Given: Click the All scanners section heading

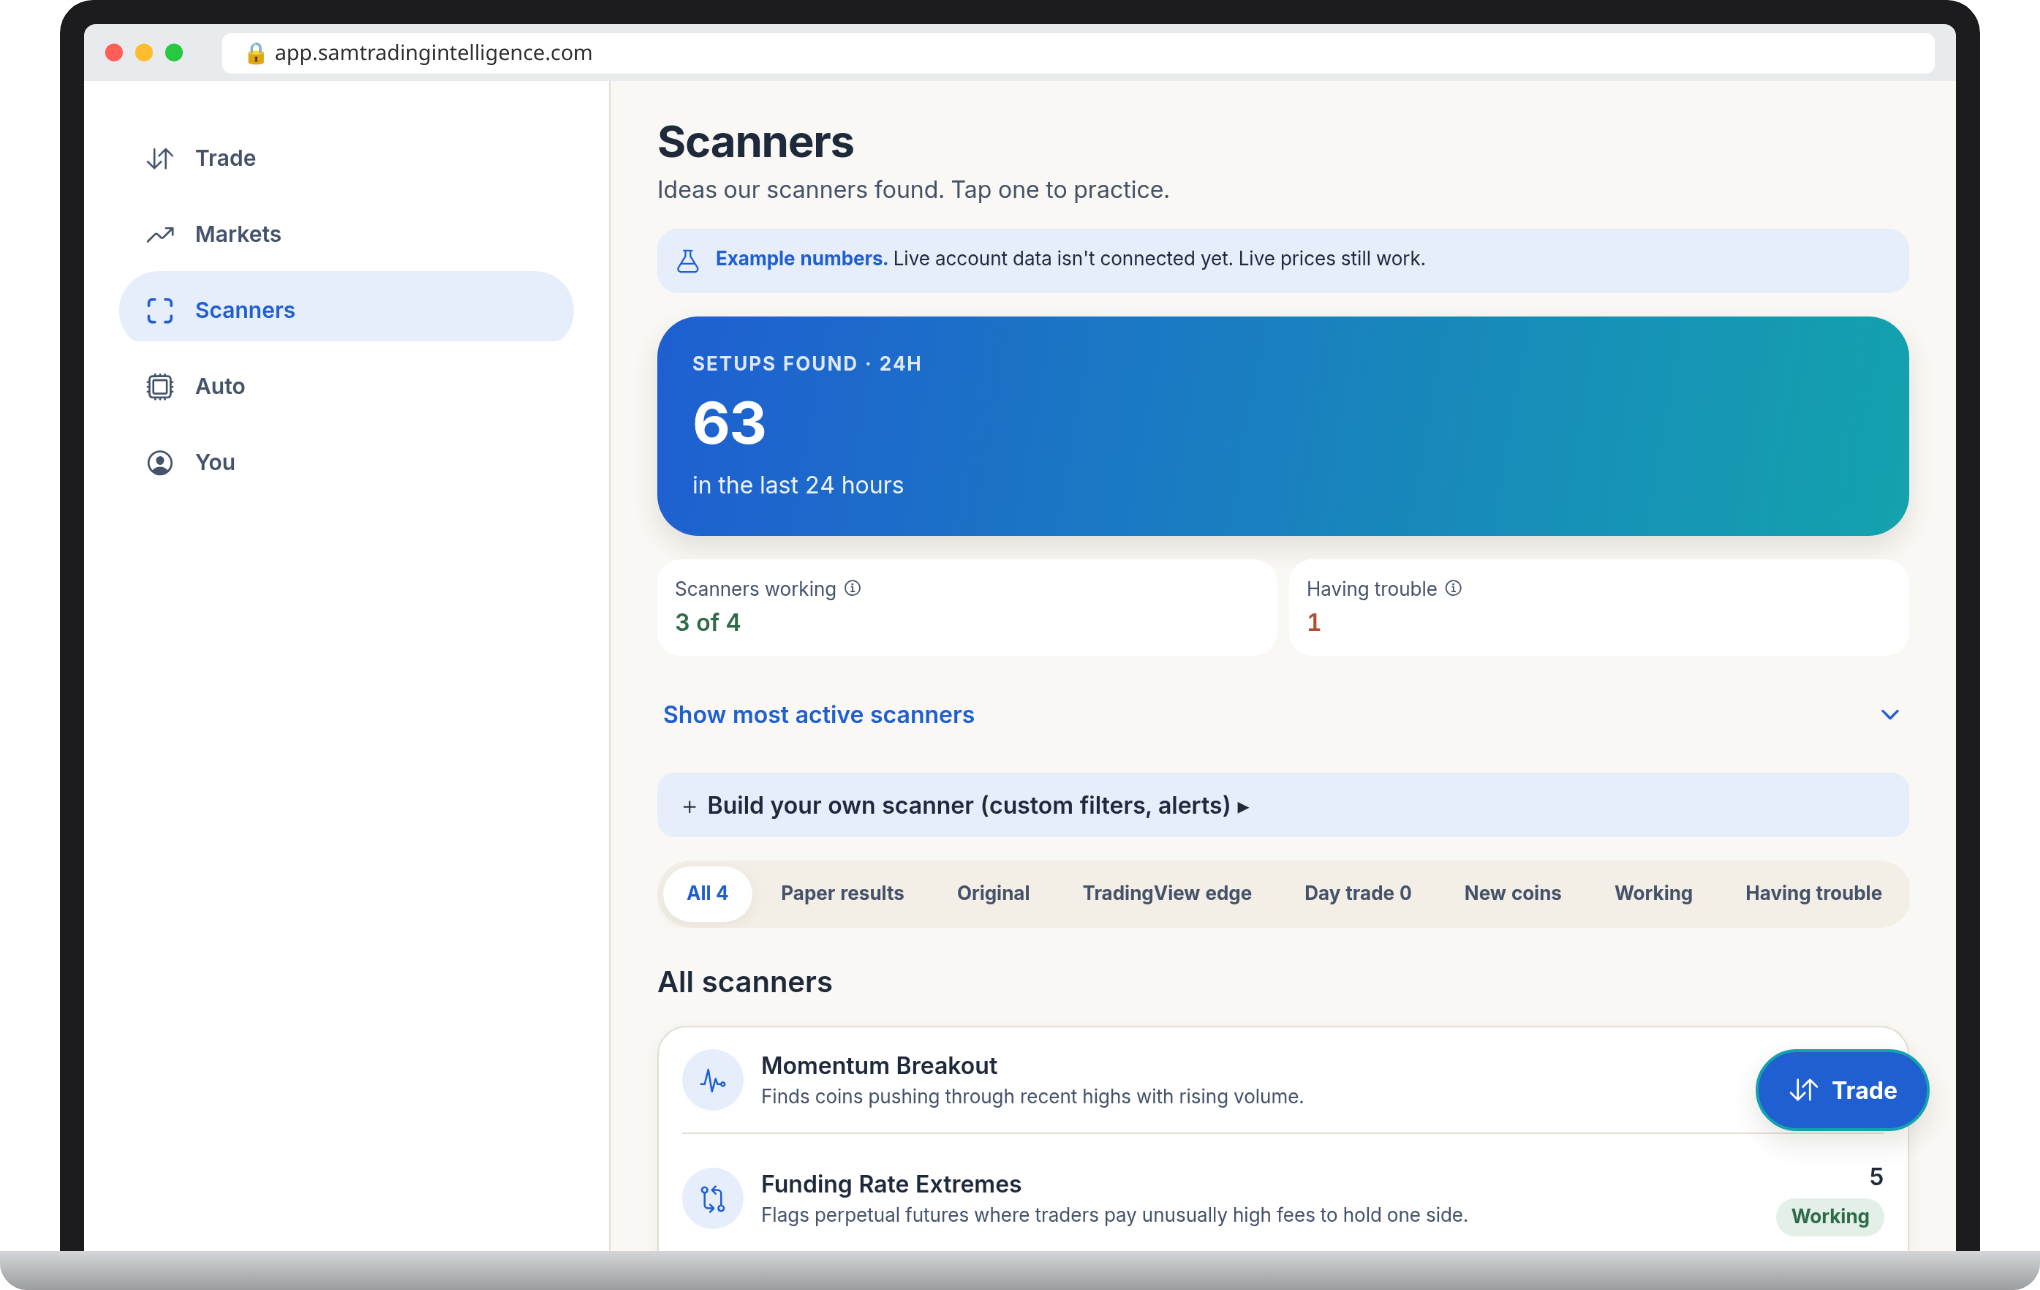Looking at the screenshot, I should click(745, 982).
